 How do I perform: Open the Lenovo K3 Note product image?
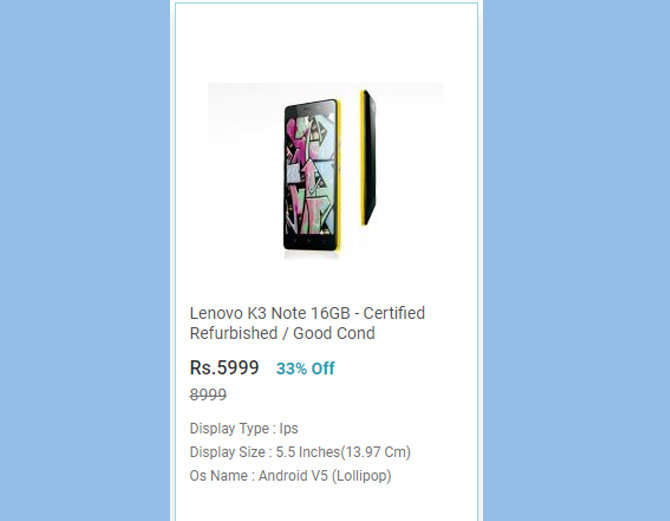coord(326,171)
